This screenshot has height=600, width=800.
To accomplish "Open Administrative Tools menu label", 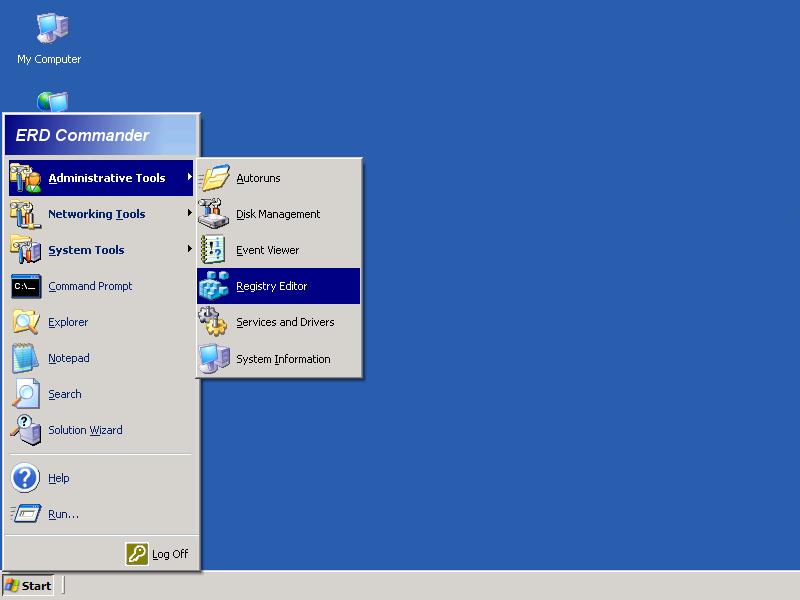I will 107,178.
